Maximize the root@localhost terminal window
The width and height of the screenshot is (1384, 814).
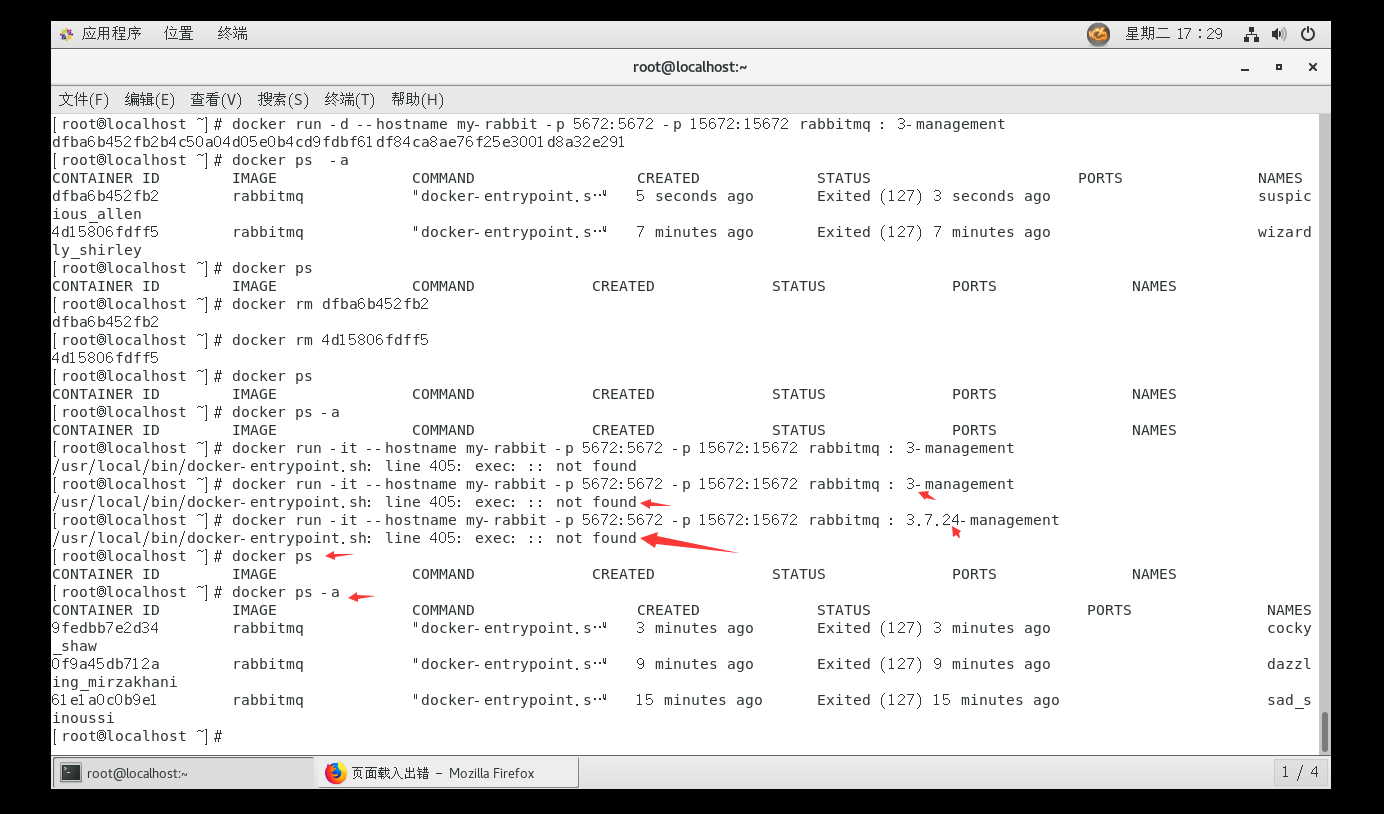click(x=1279, y=67)
